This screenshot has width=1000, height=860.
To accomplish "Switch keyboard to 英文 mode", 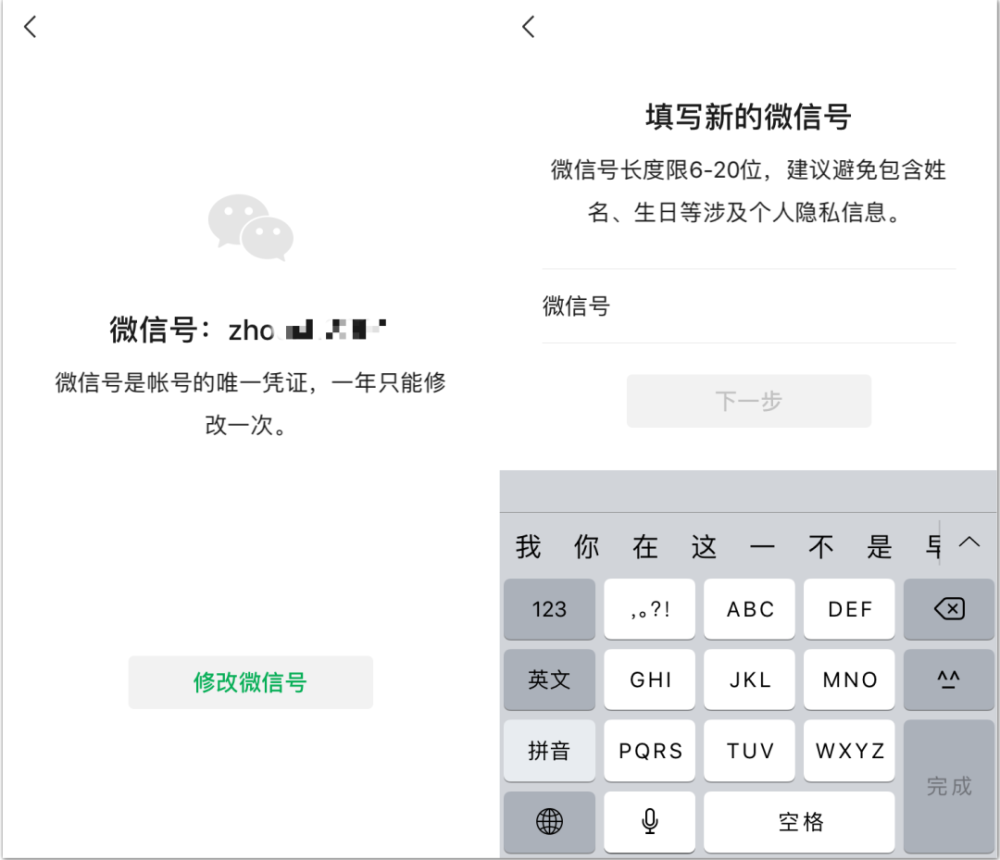I will [x=549, y=679].
